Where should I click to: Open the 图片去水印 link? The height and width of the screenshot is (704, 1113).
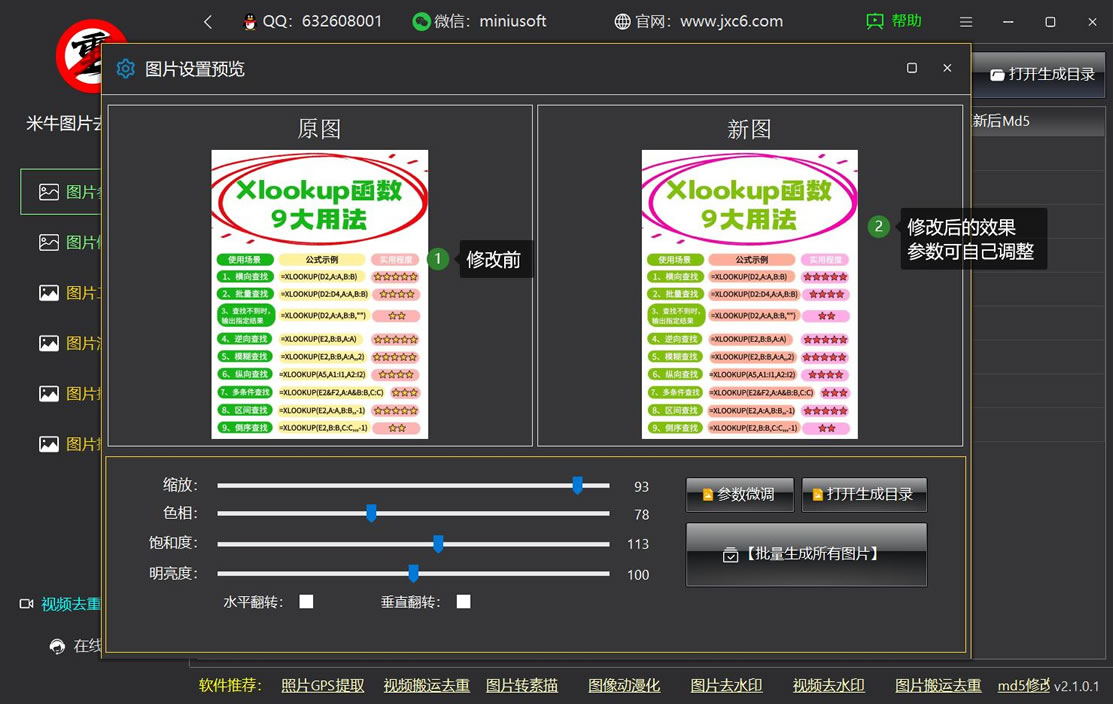pyautogui.click(x=726, y=686)
